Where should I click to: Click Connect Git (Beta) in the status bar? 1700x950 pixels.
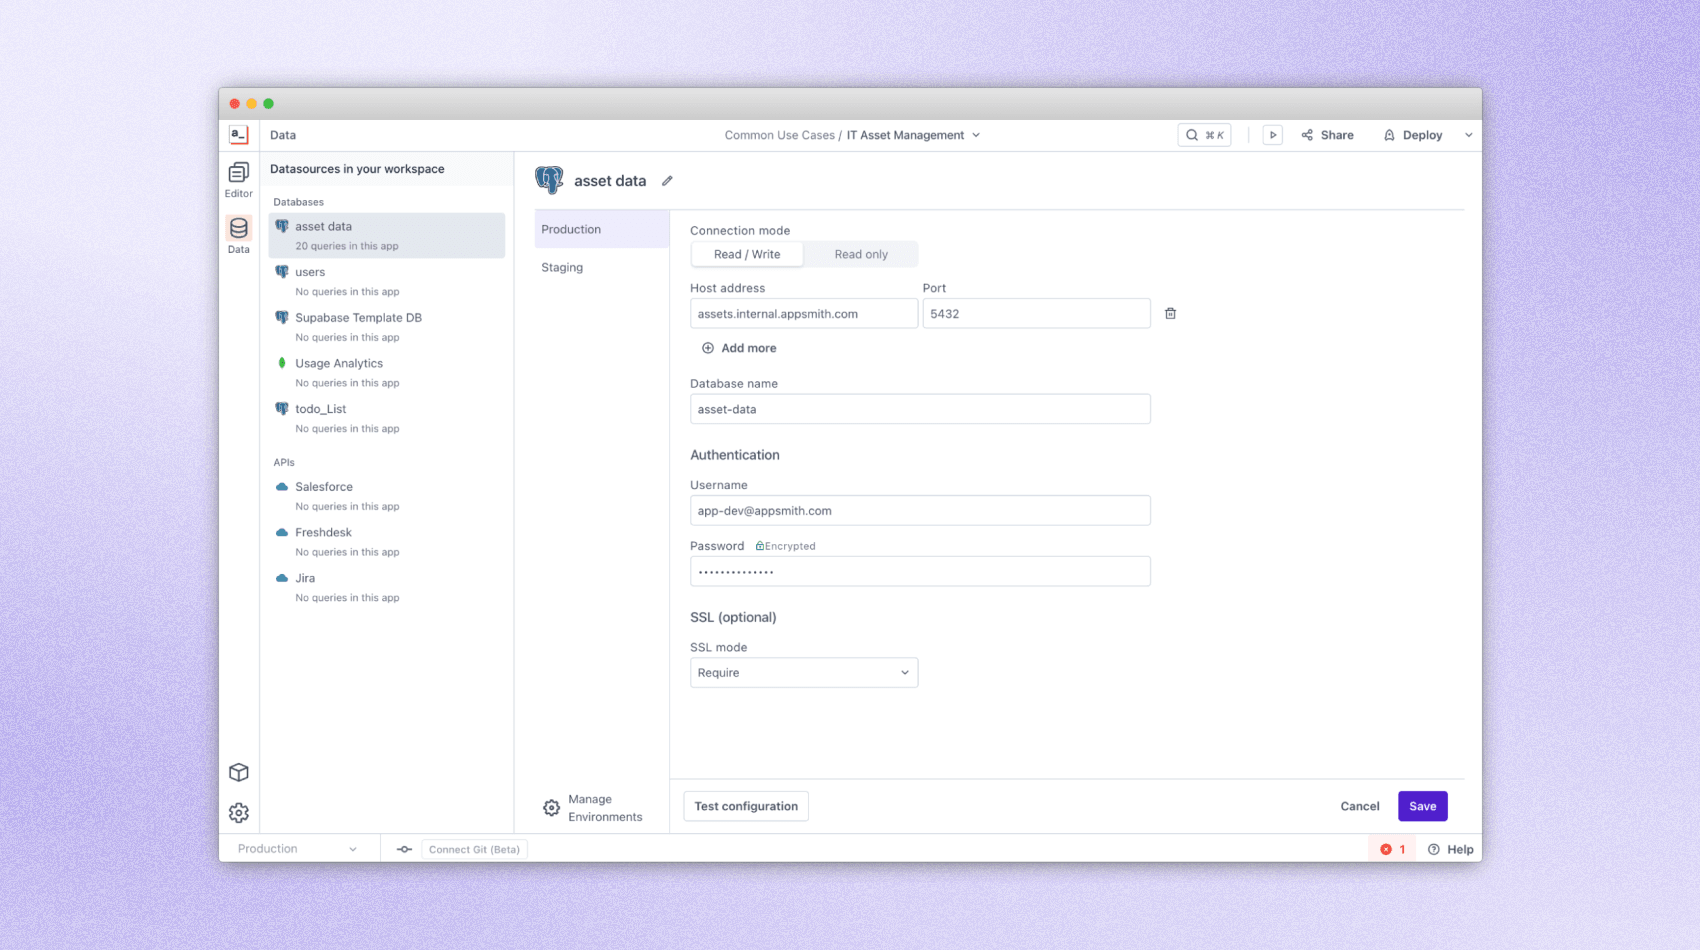click(x=474, y=848)
